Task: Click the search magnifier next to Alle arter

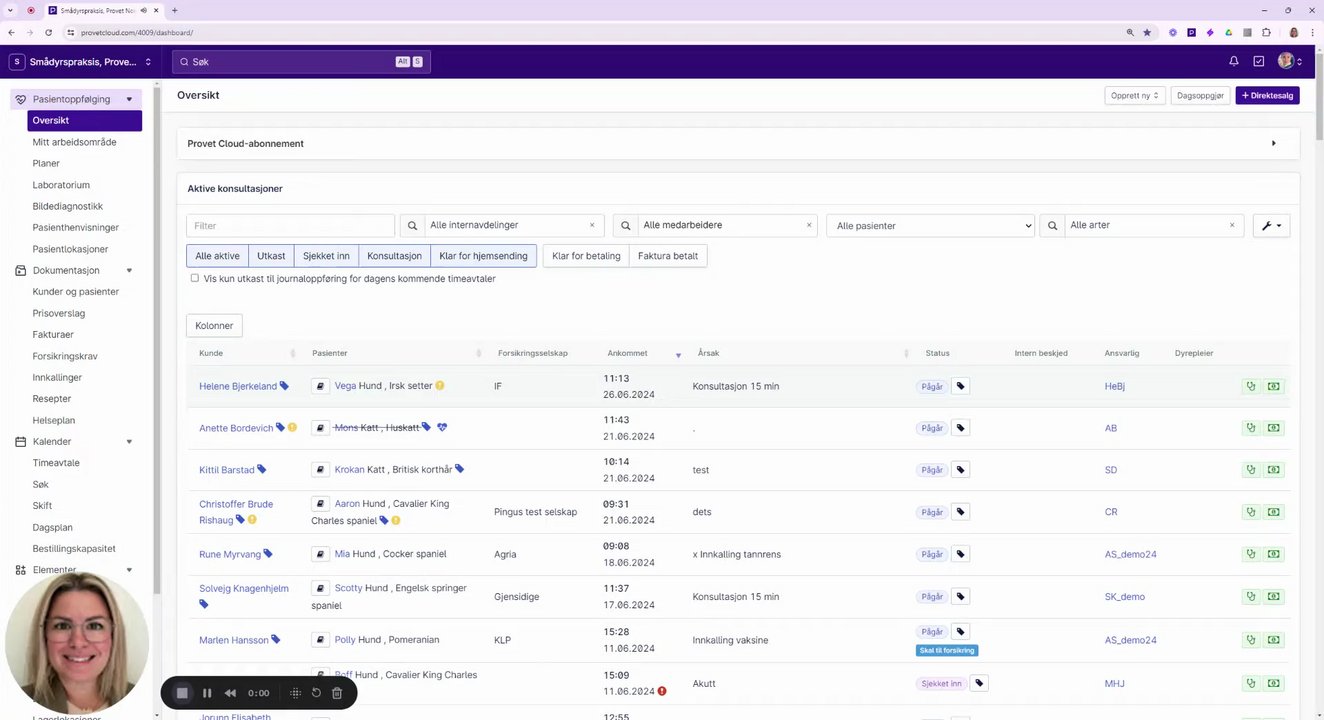Action: [x=1052, y=226]
